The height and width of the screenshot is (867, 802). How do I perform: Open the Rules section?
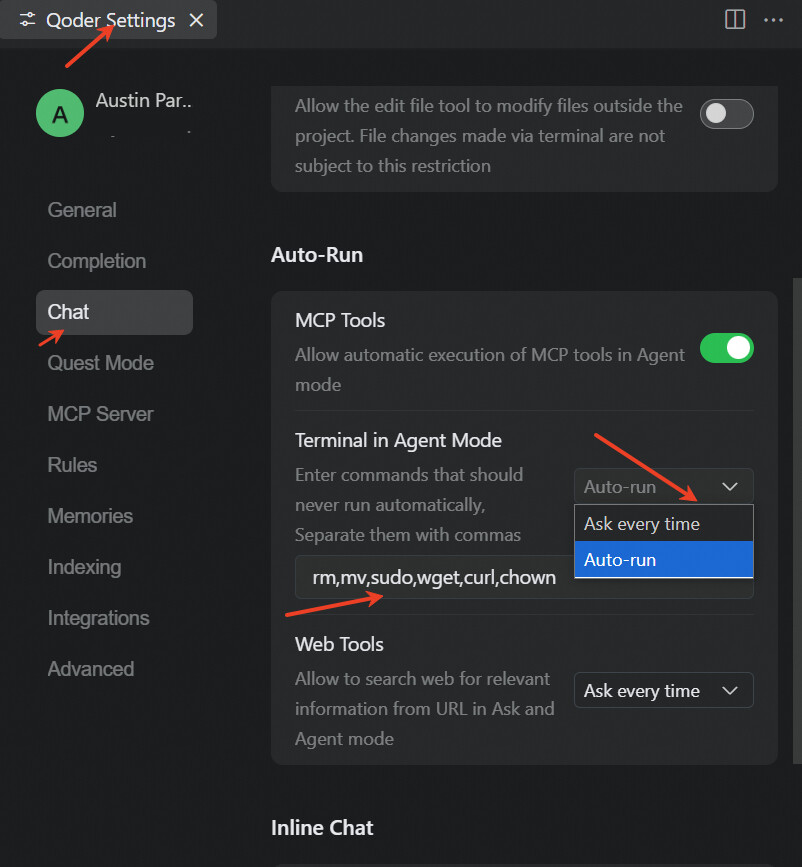tap(73, 465)
